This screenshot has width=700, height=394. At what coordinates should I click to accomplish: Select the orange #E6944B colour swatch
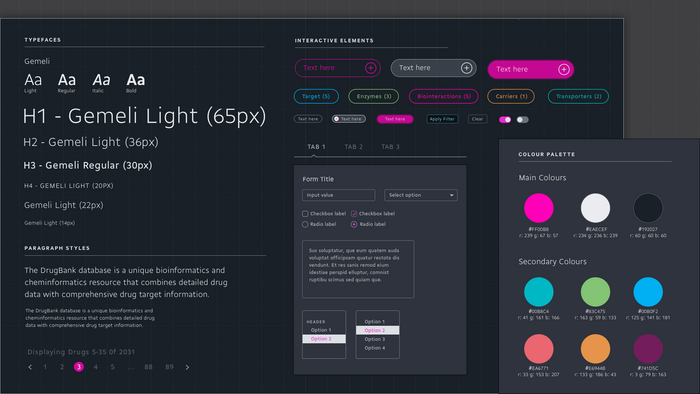[595, 349]
